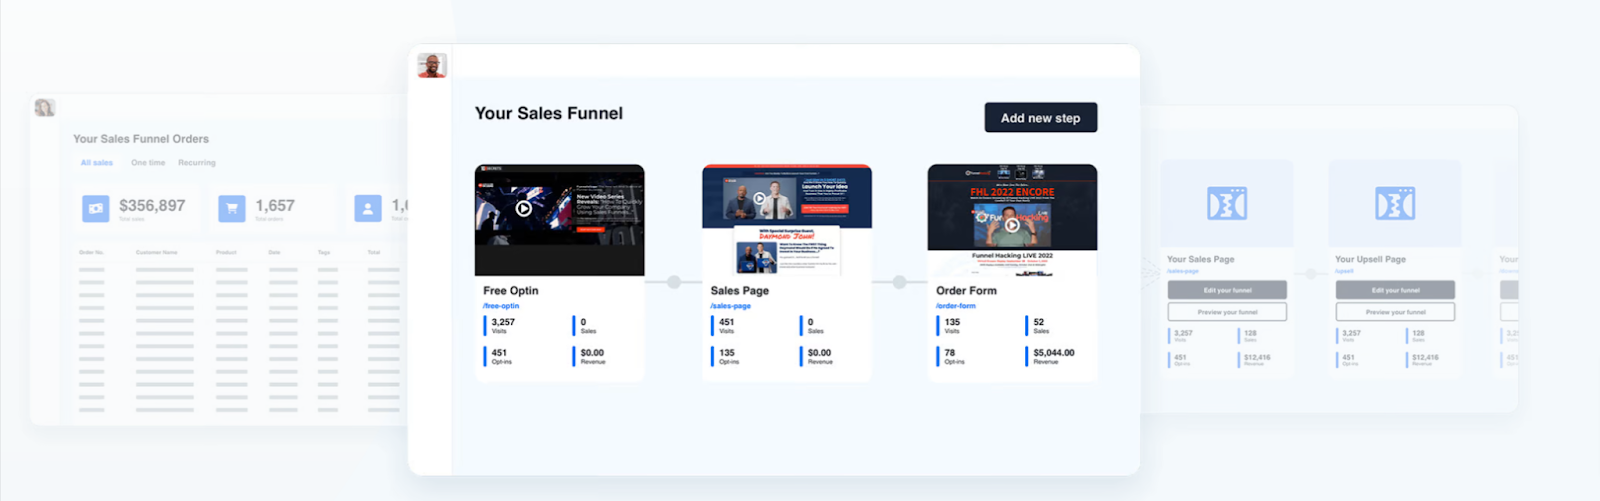Click connector node between Sales Page and Order Form
This screenshot has width=1600, height=501.
899,282
